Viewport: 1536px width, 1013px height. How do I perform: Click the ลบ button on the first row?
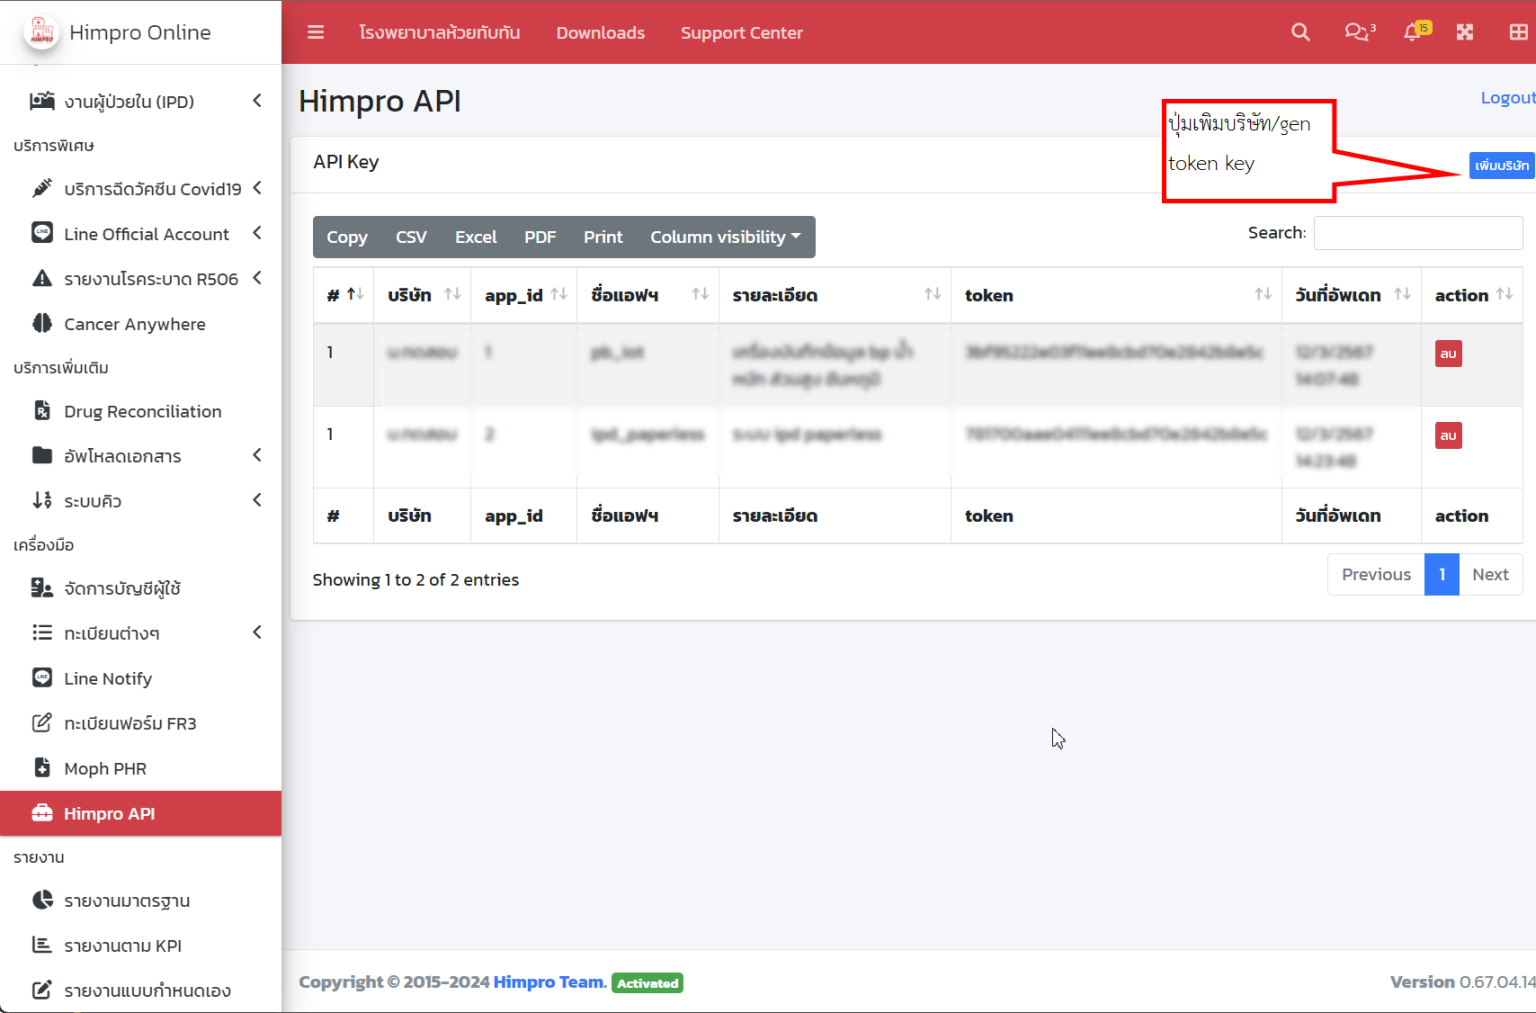point(1448,353)
